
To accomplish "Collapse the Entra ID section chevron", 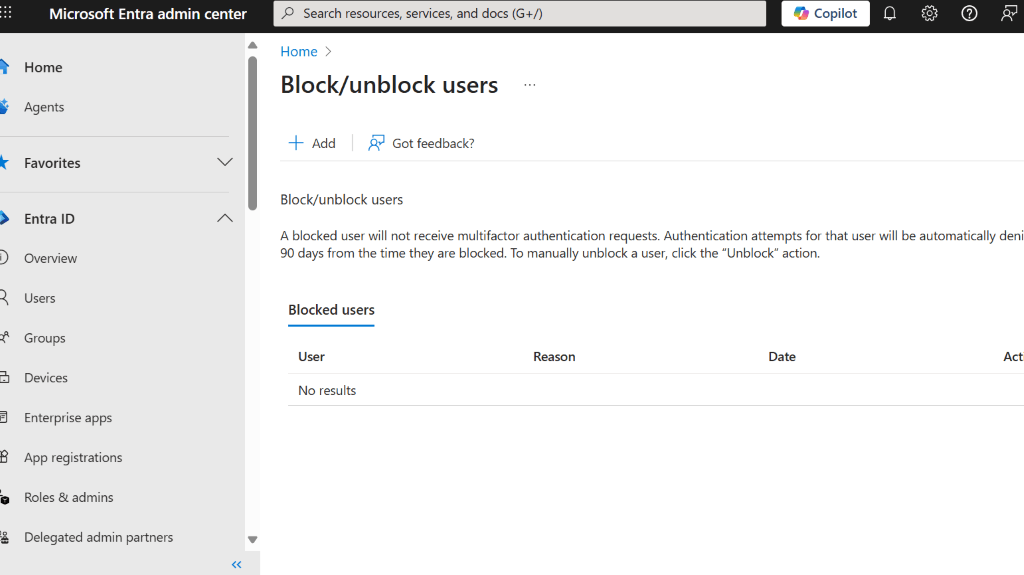I will coord(225,218).
